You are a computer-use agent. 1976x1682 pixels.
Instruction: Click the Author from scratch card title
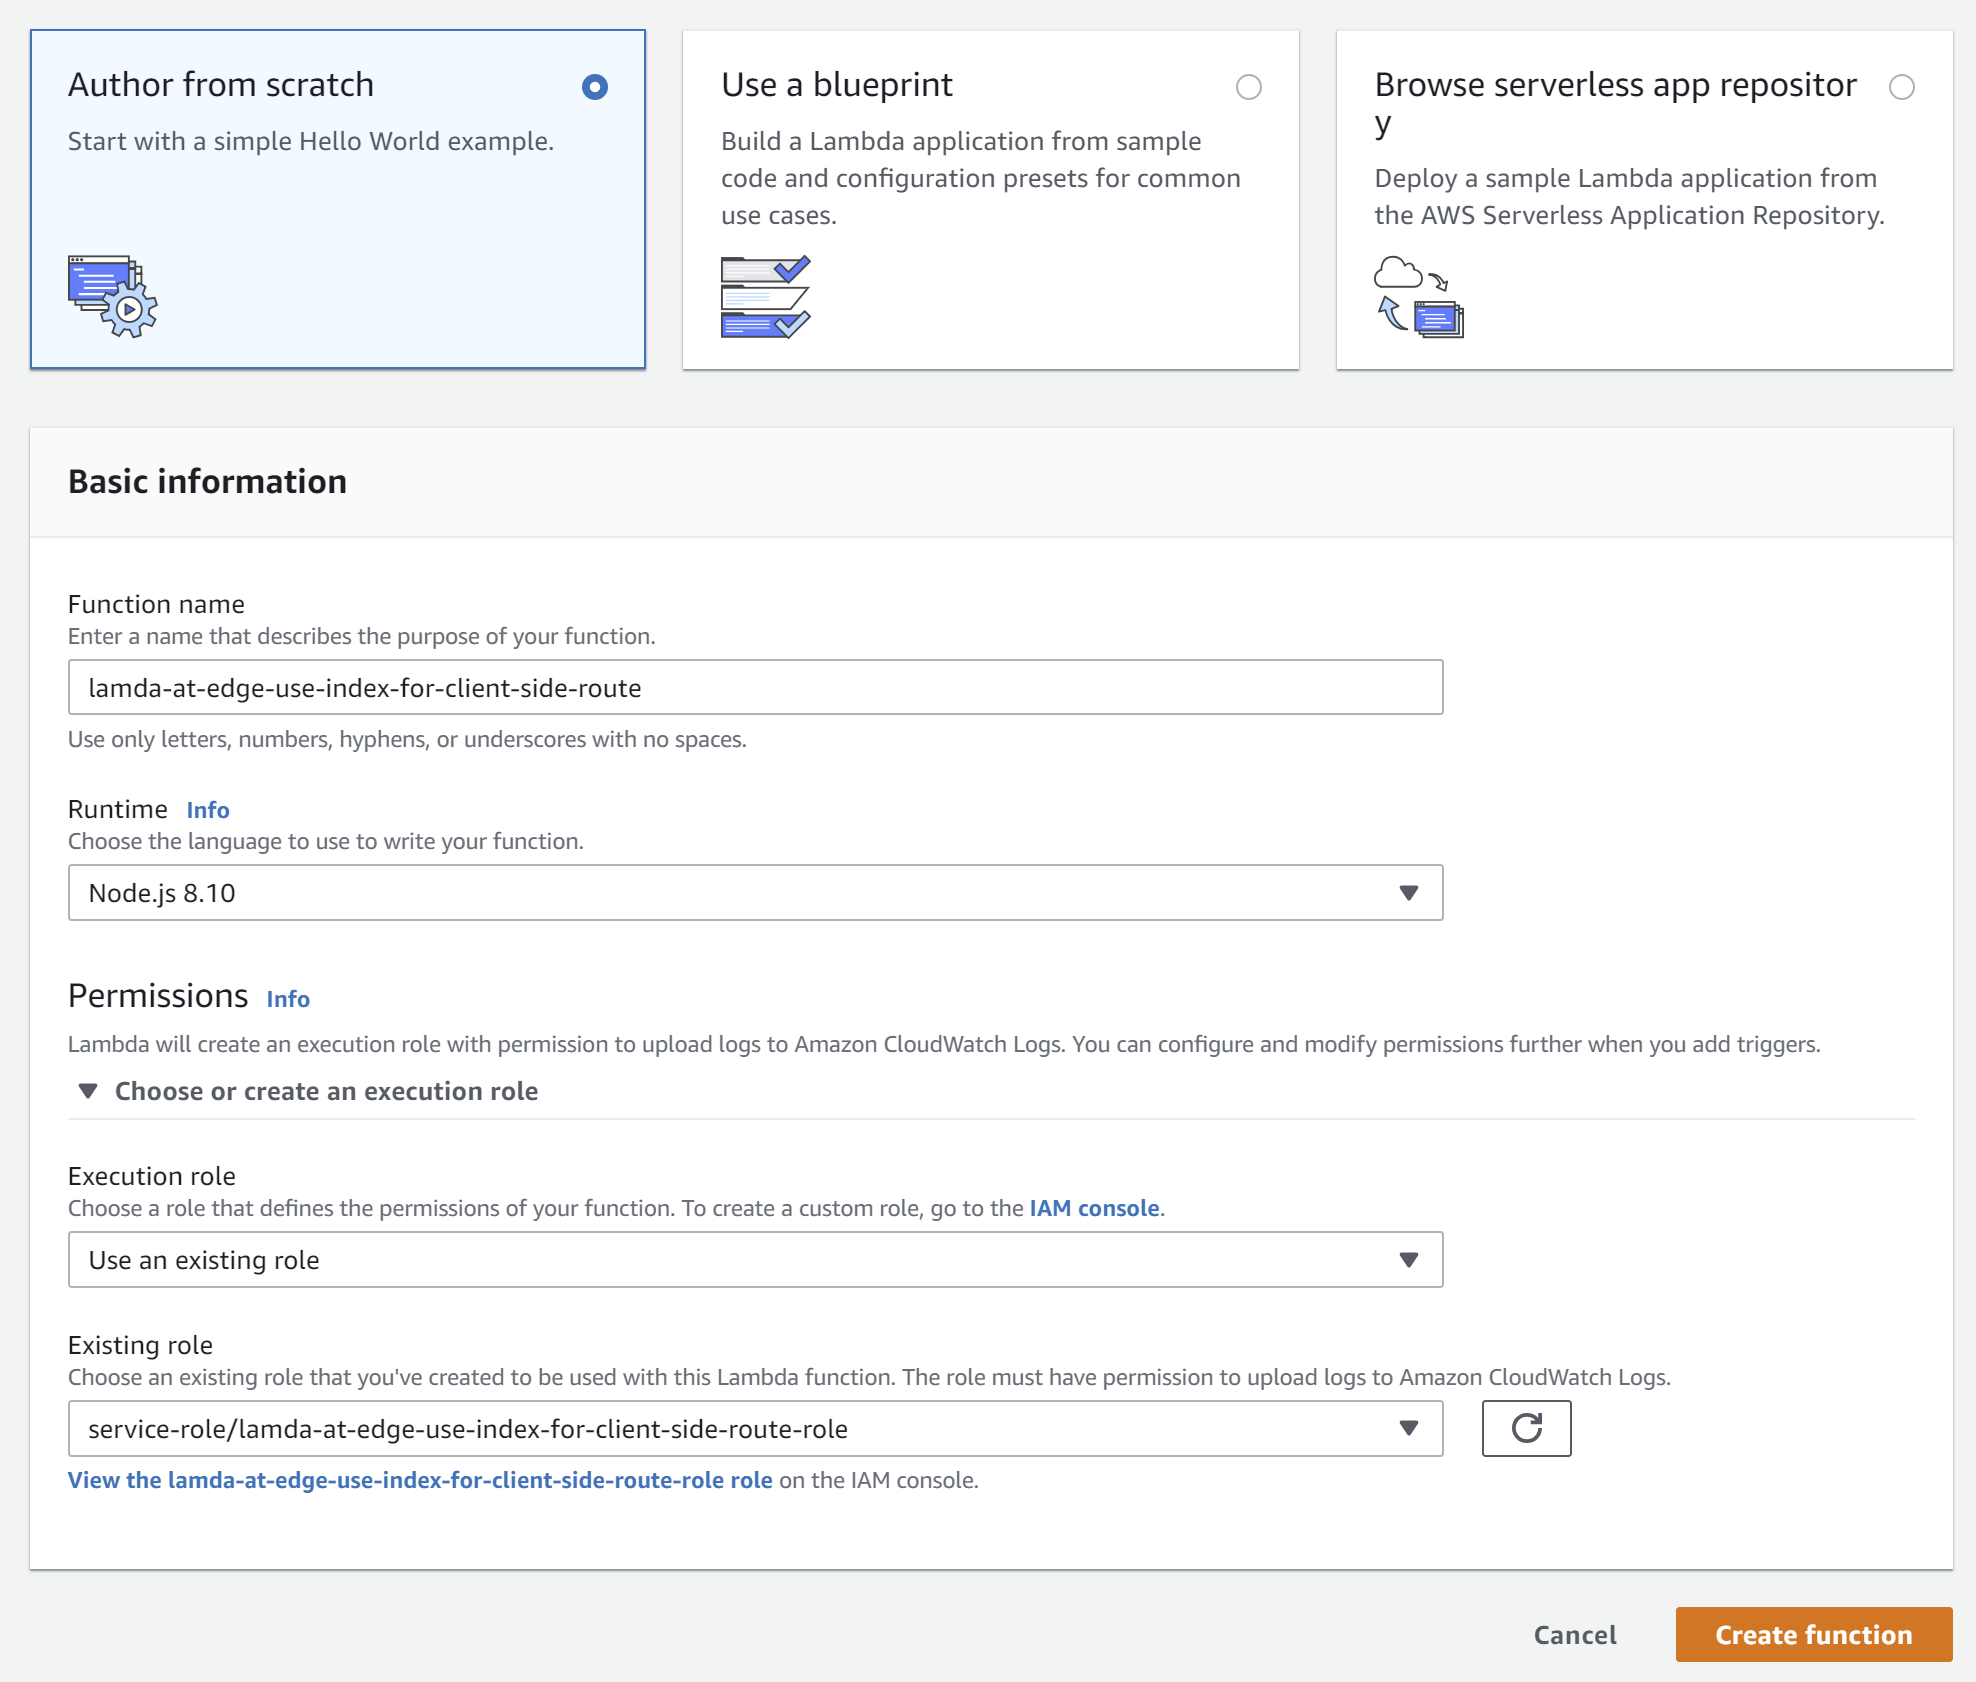(221, 85)
